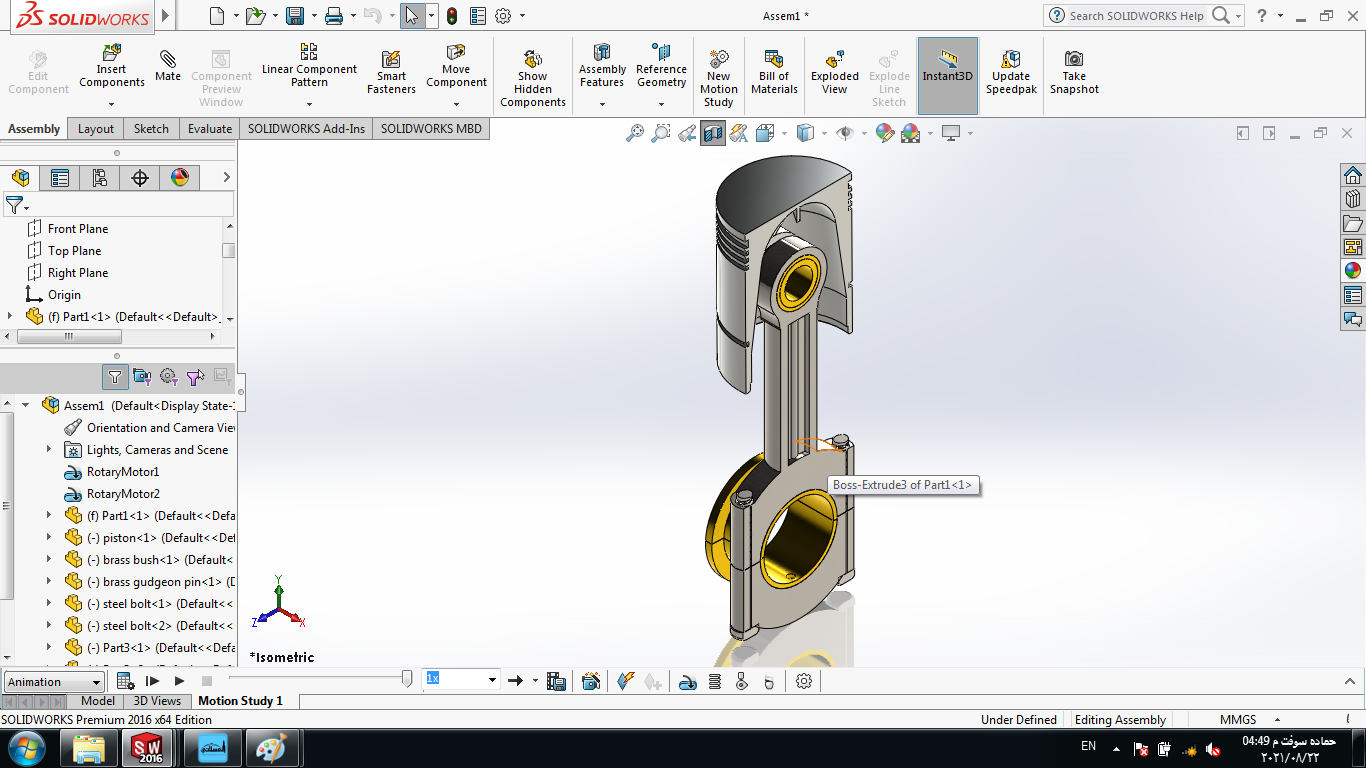The height and width of the screenshot is (768, 1366).
Task: Switch to the Evaluate tab
Action: click(210, 129)
